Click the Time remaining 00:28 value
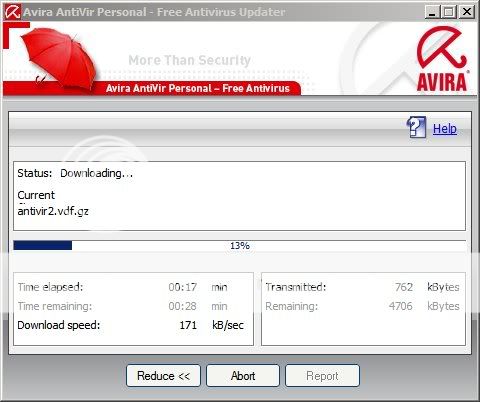Image resolution: width=480 pixels, height=402 pixels. click(182, 306)
